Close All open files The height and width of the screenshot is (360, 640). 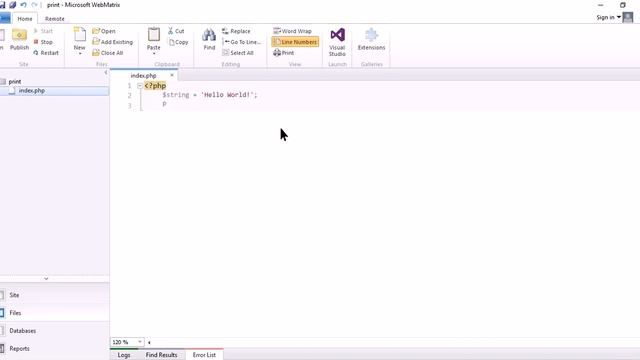tap(108, 53)
